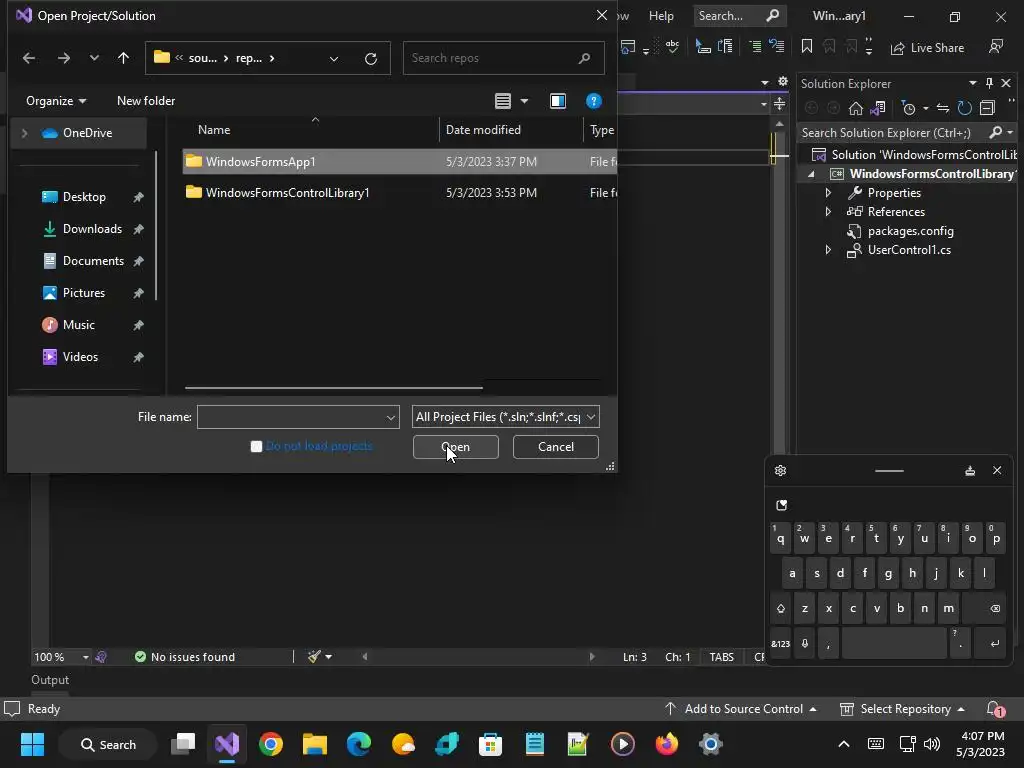Screen dimensions: 1024x768
Task: Click Pending Changes Filter clock icon
Action: (x=908, y=108)
